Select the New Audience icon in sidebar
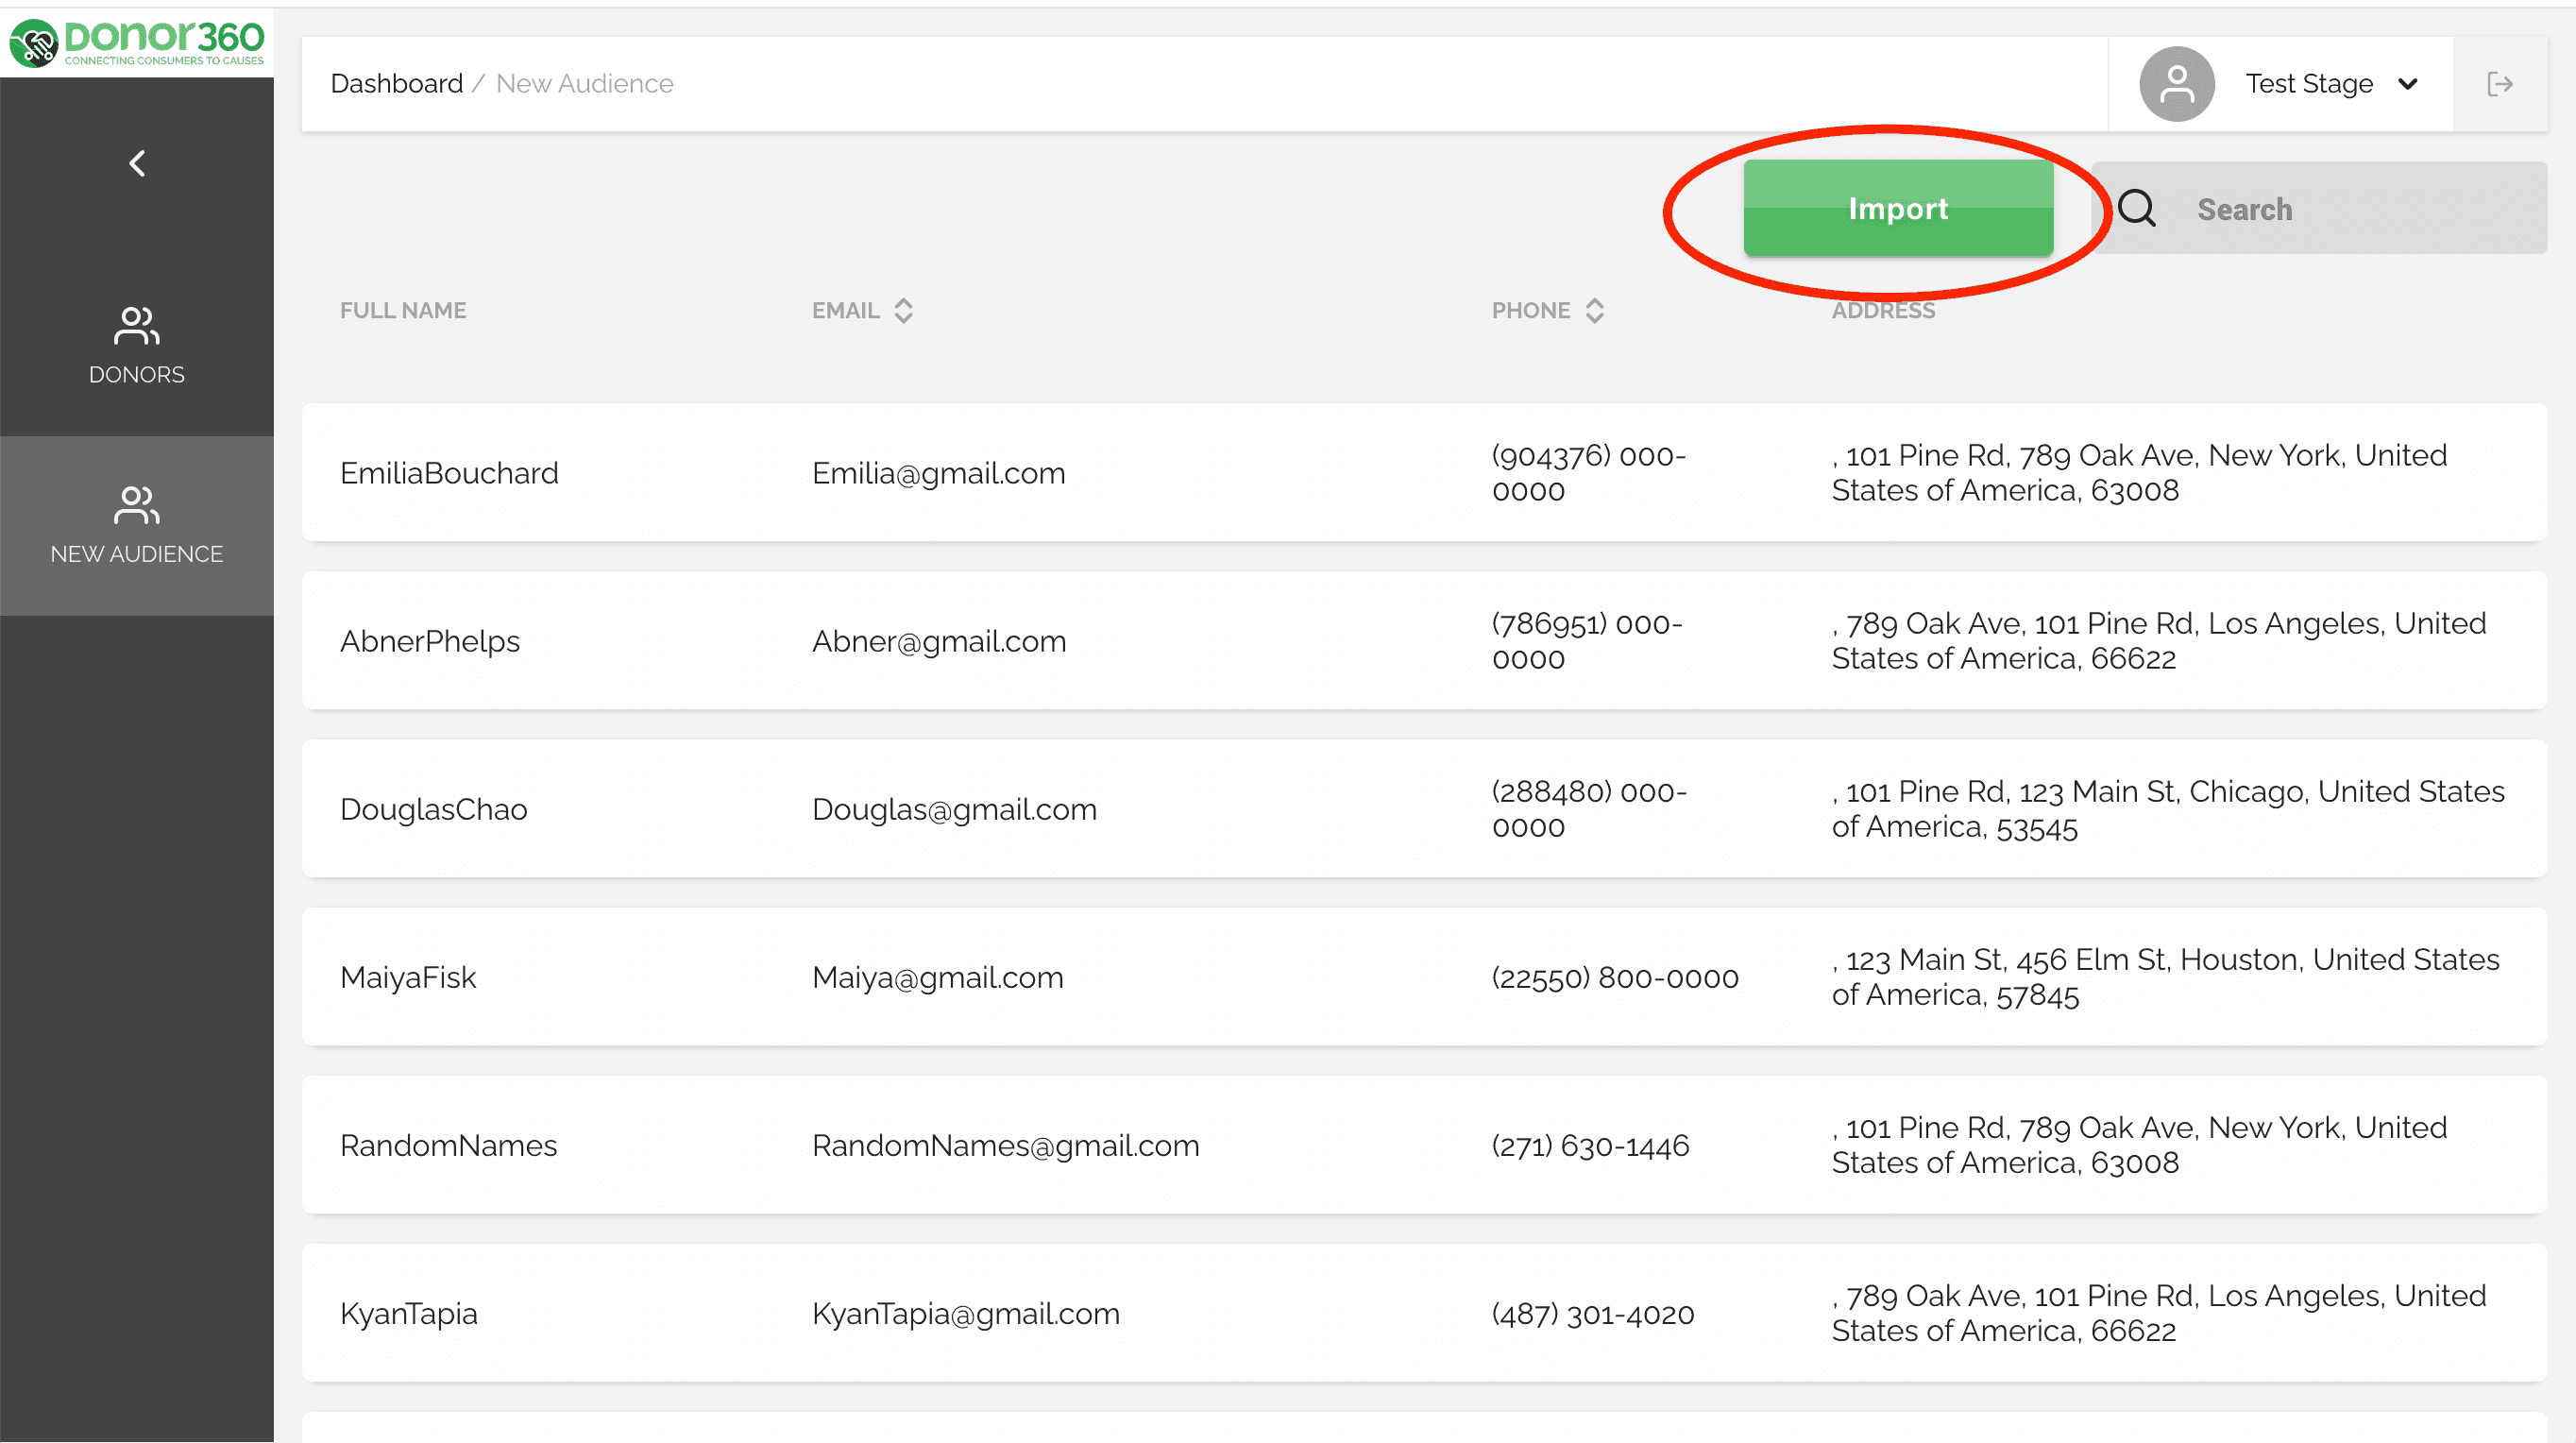Image resolution: width=2576 pixels, height=1443 pixels. 136,504
